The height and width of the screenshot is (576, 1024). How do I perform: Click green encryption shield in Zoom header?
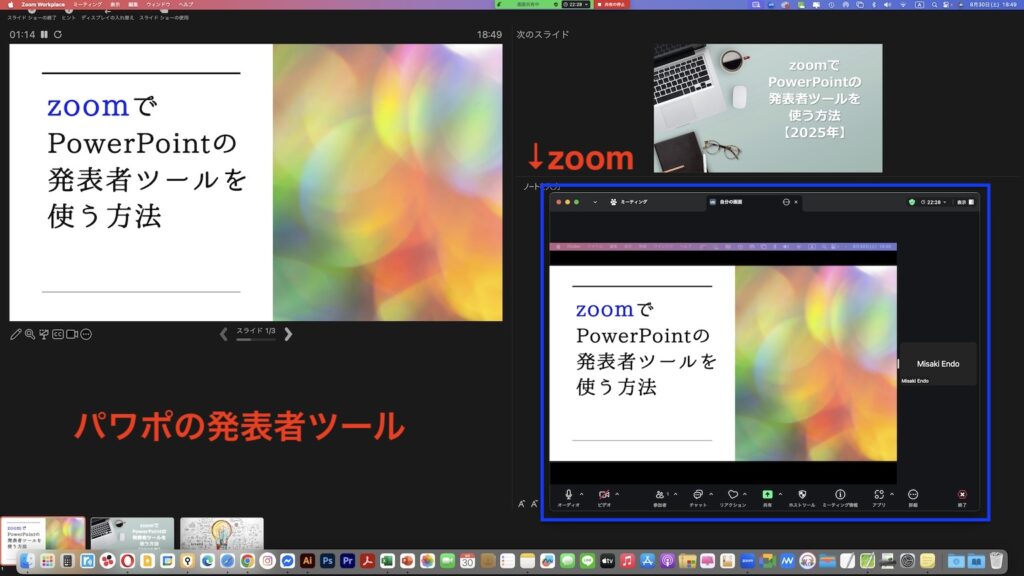912,202
